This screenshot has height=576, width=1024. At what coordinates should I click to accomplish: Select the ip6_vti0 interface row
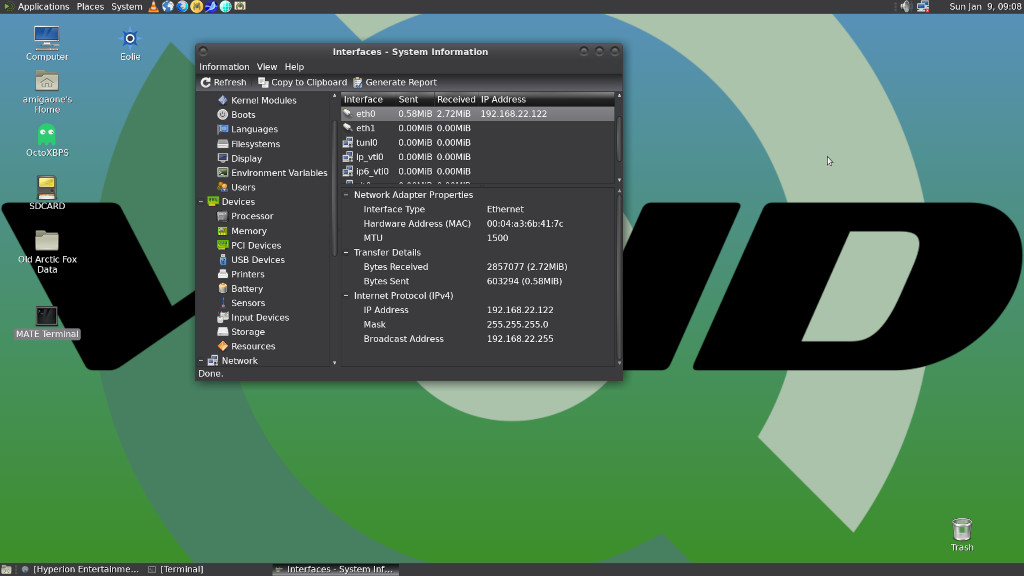[477, 171]
